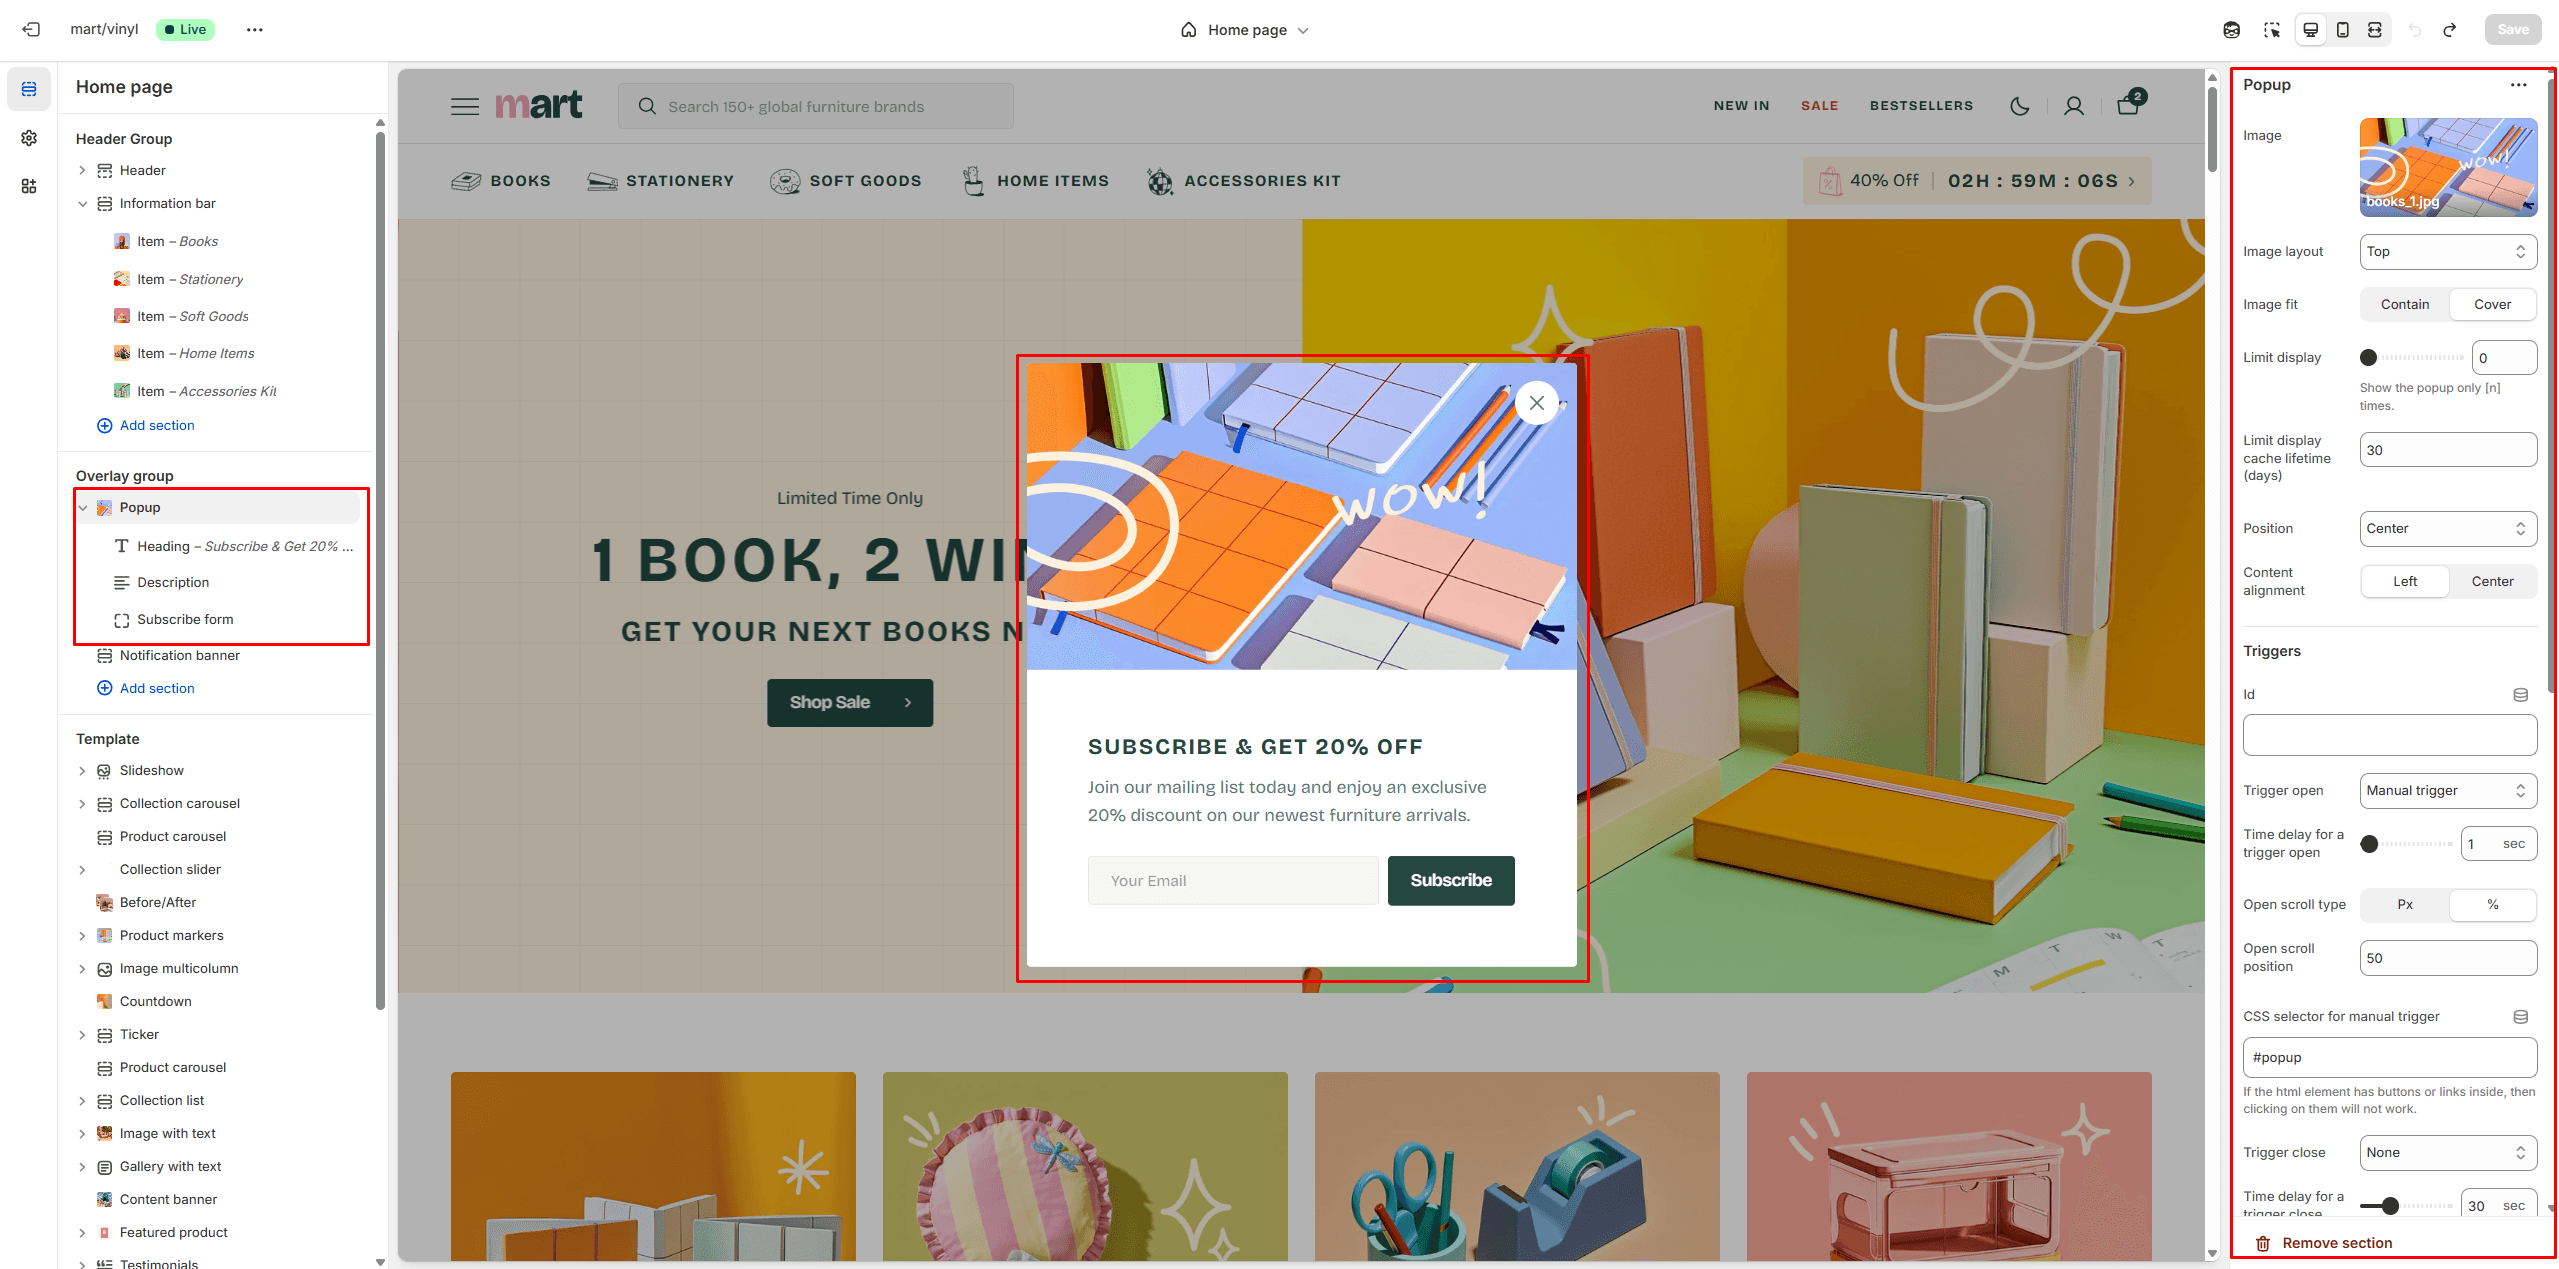This screenshot has width=2559, height=1269.
Task: Open the Home page selector menu
Action: coord(1245,30)
